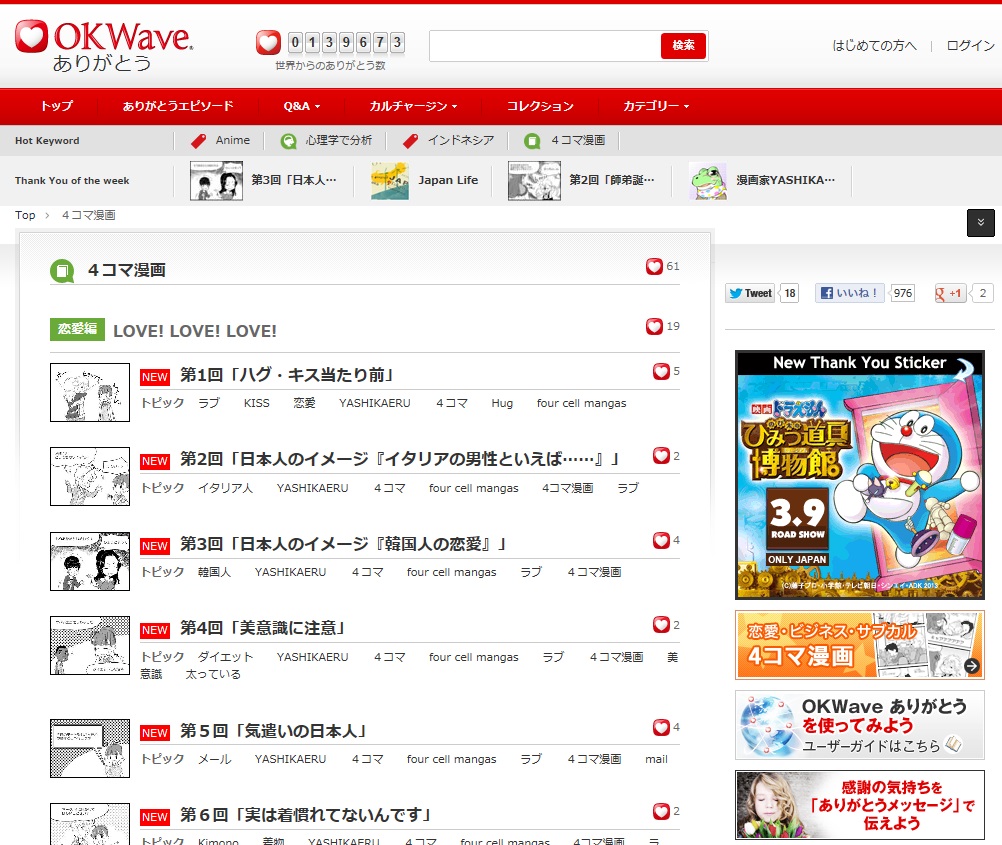Open the カテゴリー dropdown menu

click(655, 106)
